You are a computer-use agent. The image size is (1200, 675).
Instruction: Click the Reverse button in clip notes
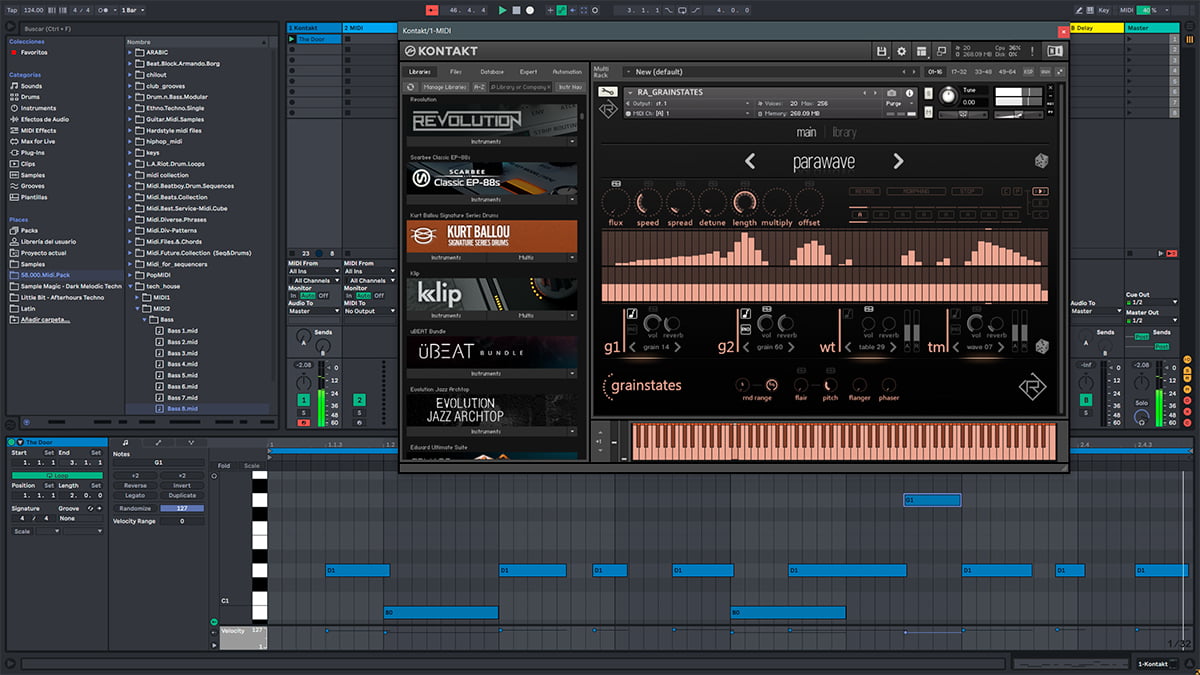(135, 485)
